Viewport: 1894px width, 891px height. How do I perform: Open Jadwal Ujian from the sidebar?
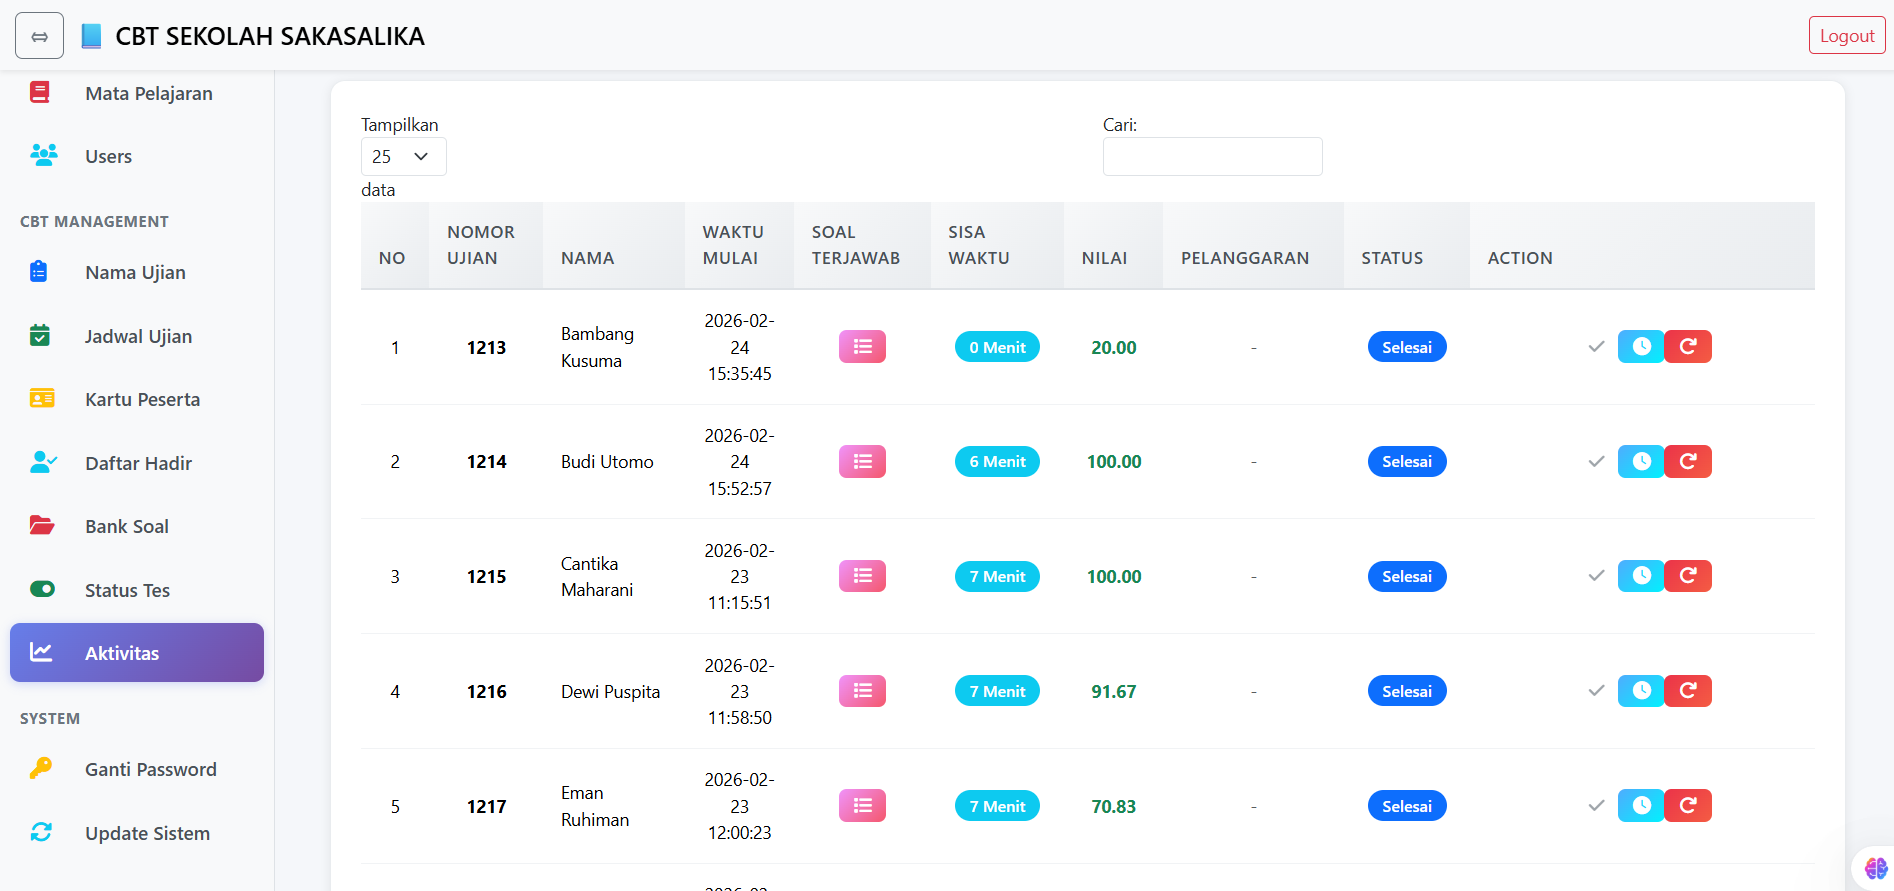point(138,336)
